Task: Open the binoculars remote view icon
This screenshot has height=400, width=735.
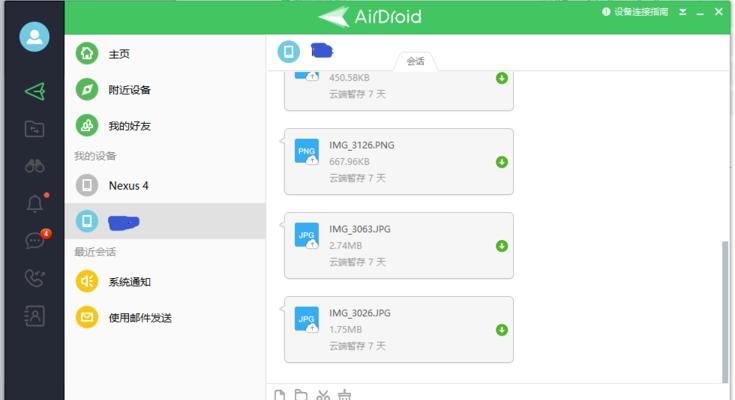Action: pos(35,166)
